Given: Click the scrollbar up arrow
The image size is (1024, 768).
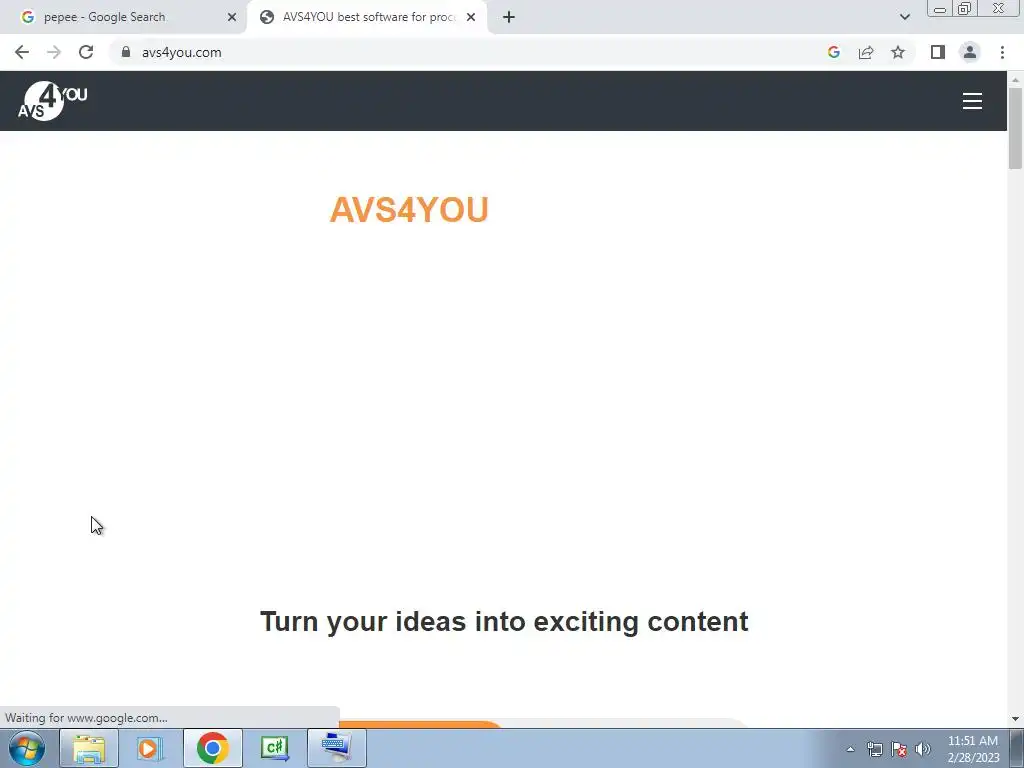Looking at the screenshot, I should 1015,79.
